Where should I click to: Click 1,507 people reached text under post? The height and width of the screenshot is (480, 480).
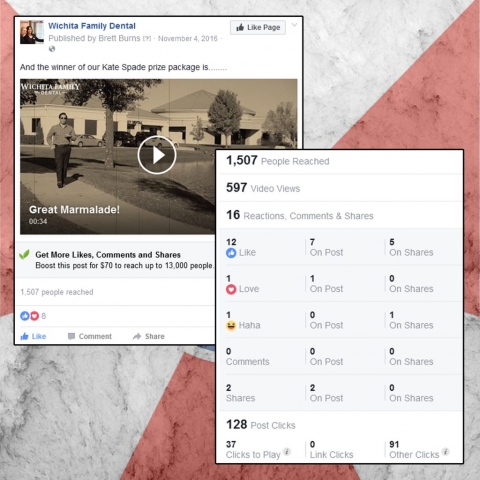pos(57,292)
